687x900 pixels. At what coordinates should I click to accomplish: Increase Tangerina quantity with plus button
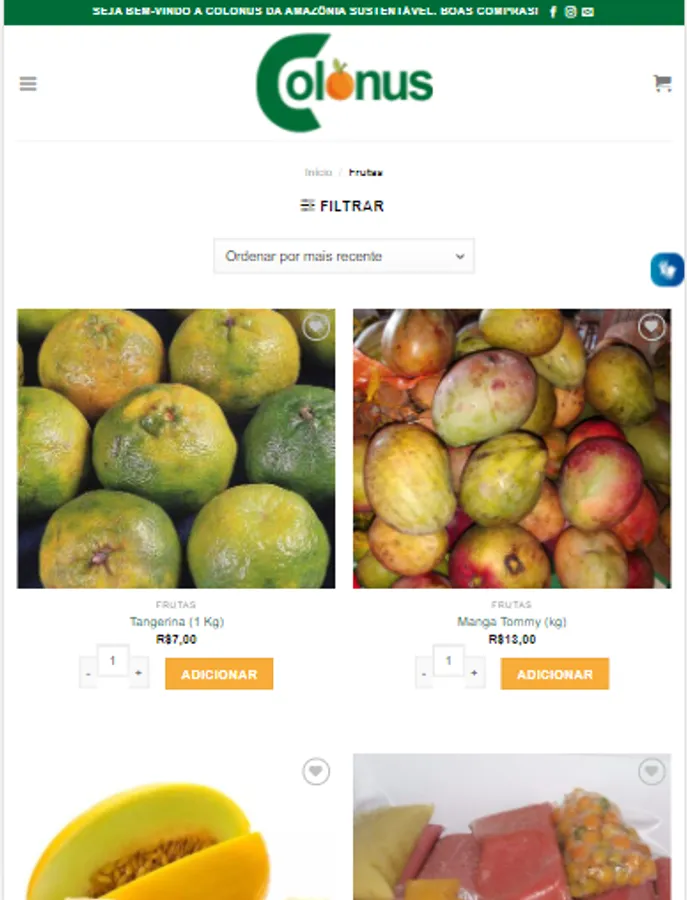click(138, 673)
